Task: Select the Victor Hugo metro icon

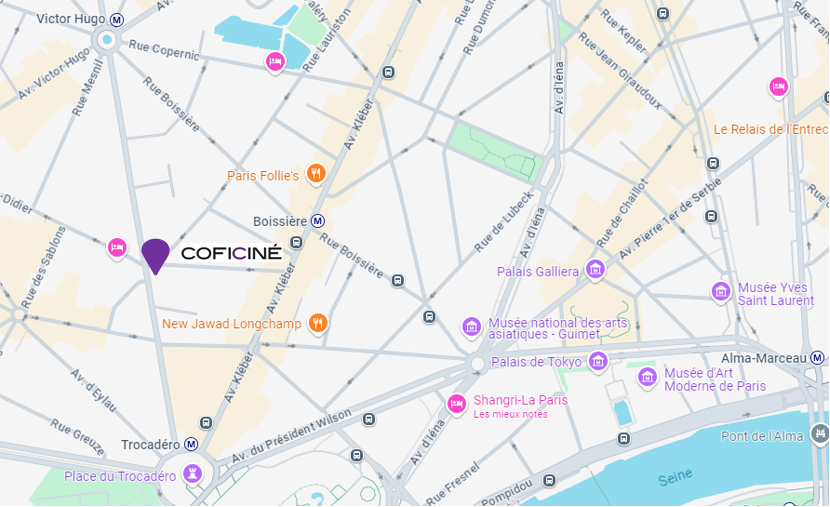Action: click(117, 20)
